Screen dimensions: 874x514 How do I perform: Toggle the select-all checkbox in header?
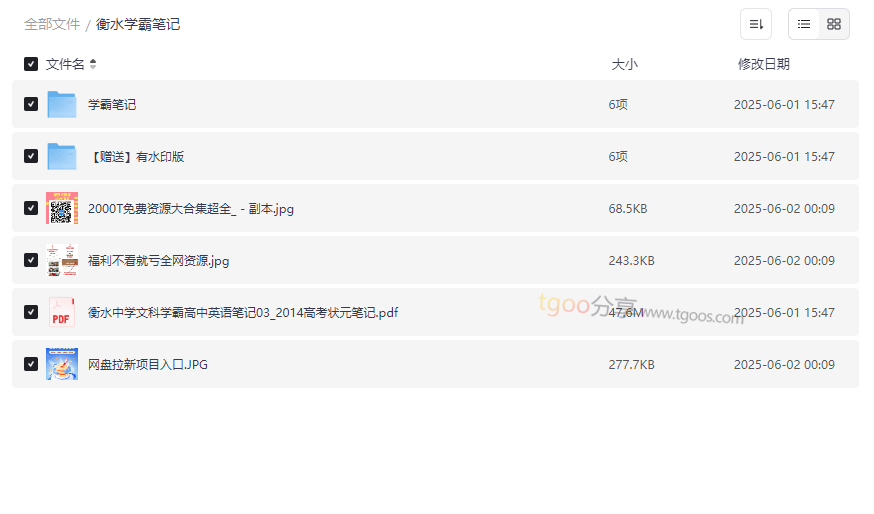point(31,64)
